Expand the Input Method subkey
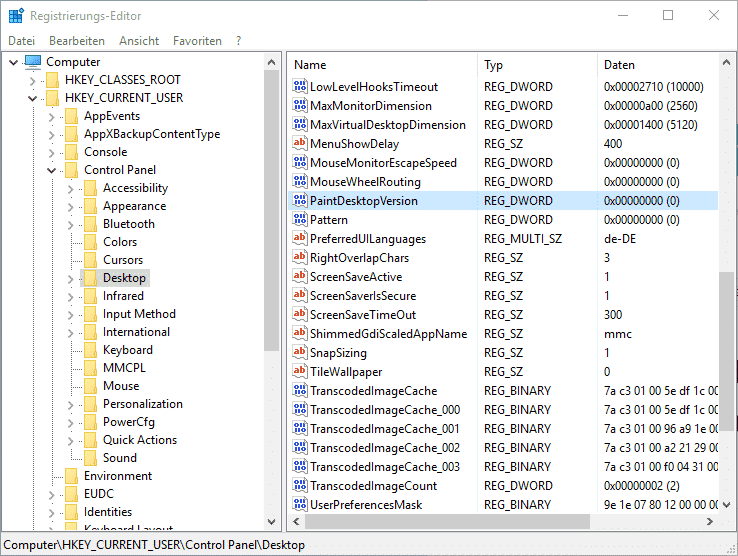The height and width of the screenshot is (556, 738). (71, 314)
